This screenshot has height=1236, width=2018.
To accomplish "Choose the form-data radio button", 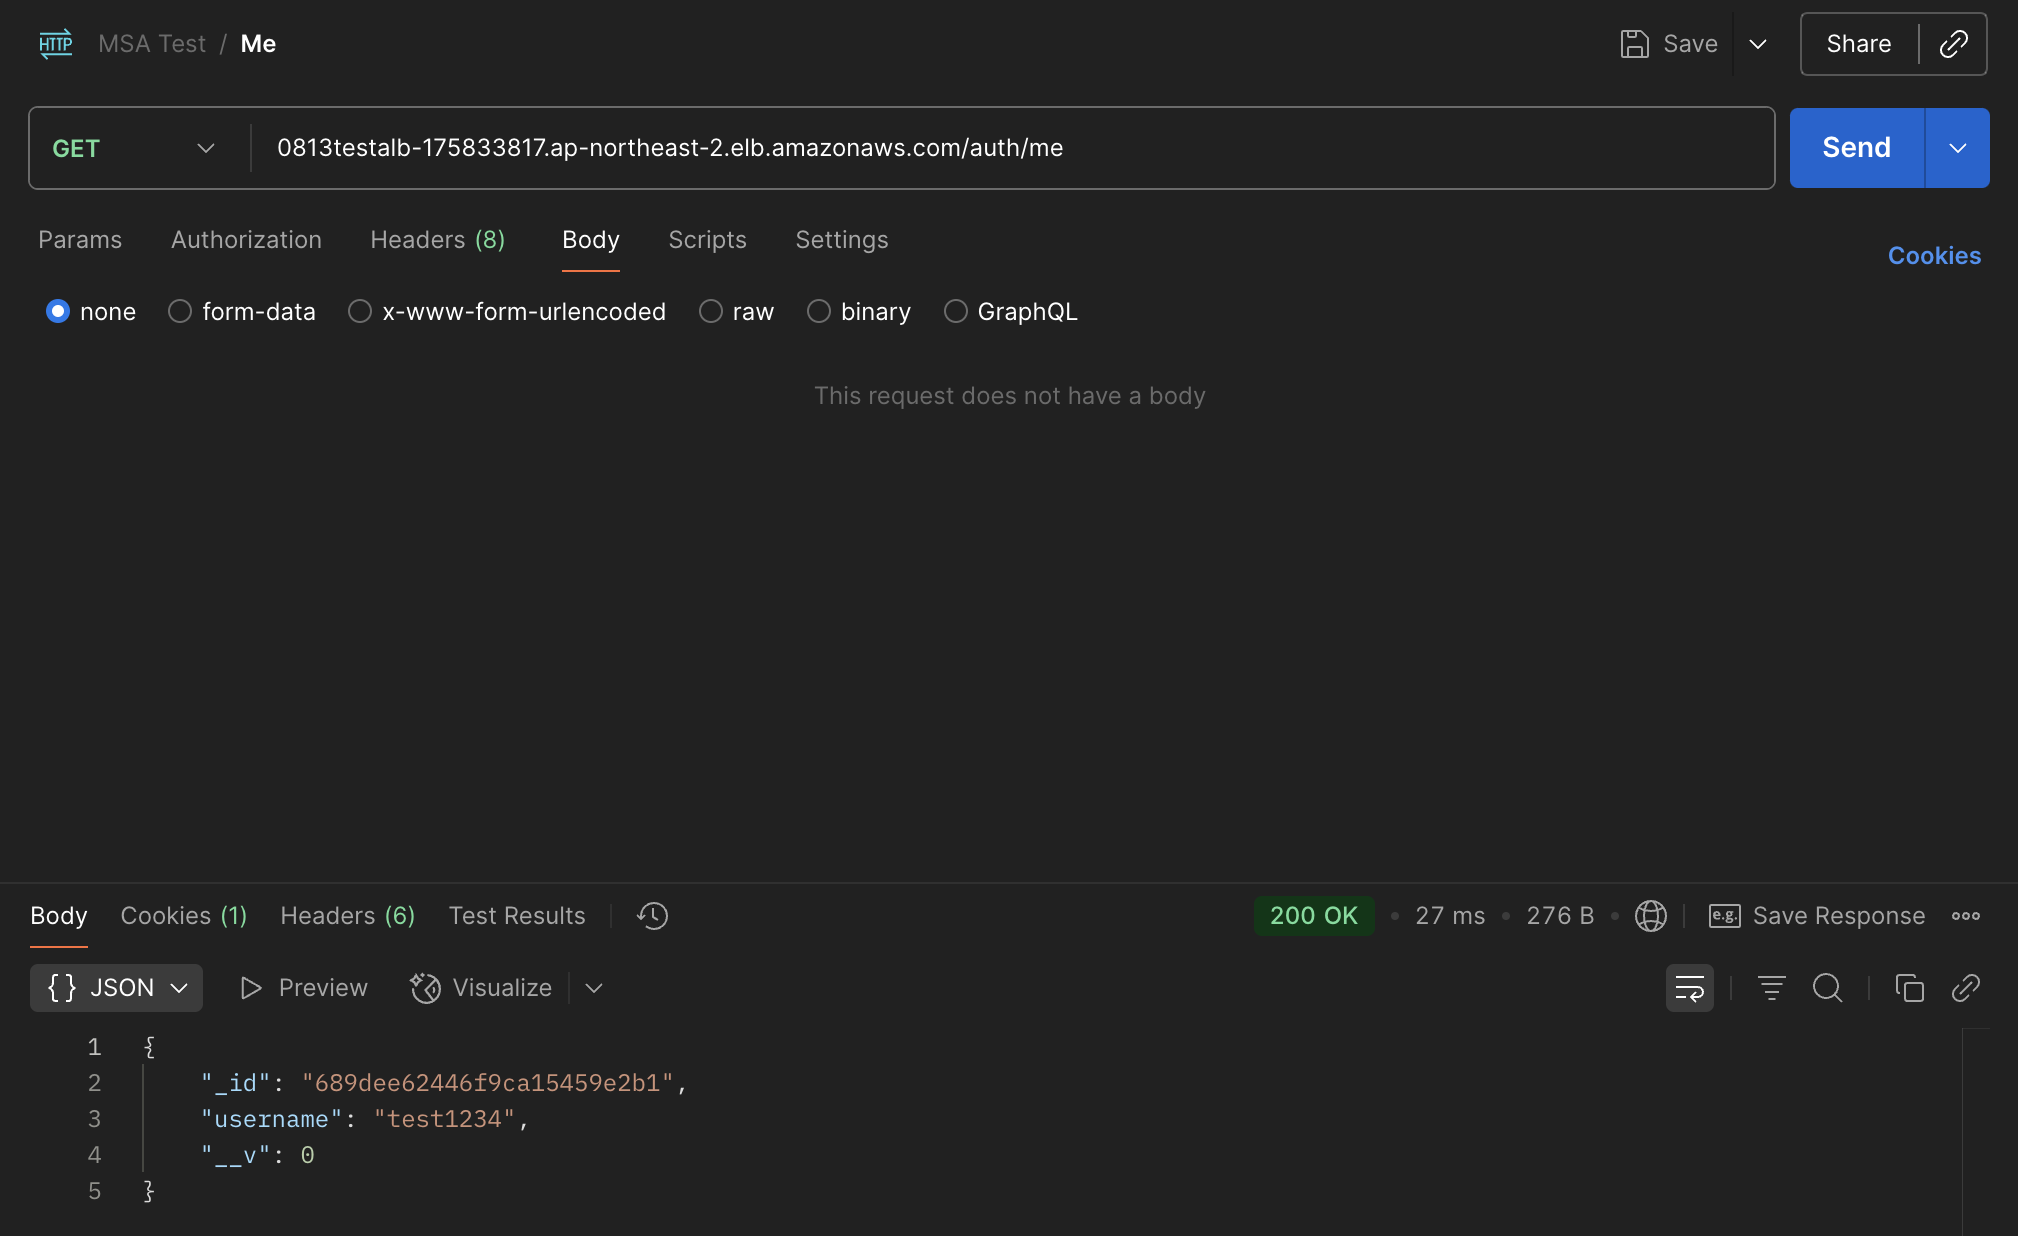I will pos(180,312).
